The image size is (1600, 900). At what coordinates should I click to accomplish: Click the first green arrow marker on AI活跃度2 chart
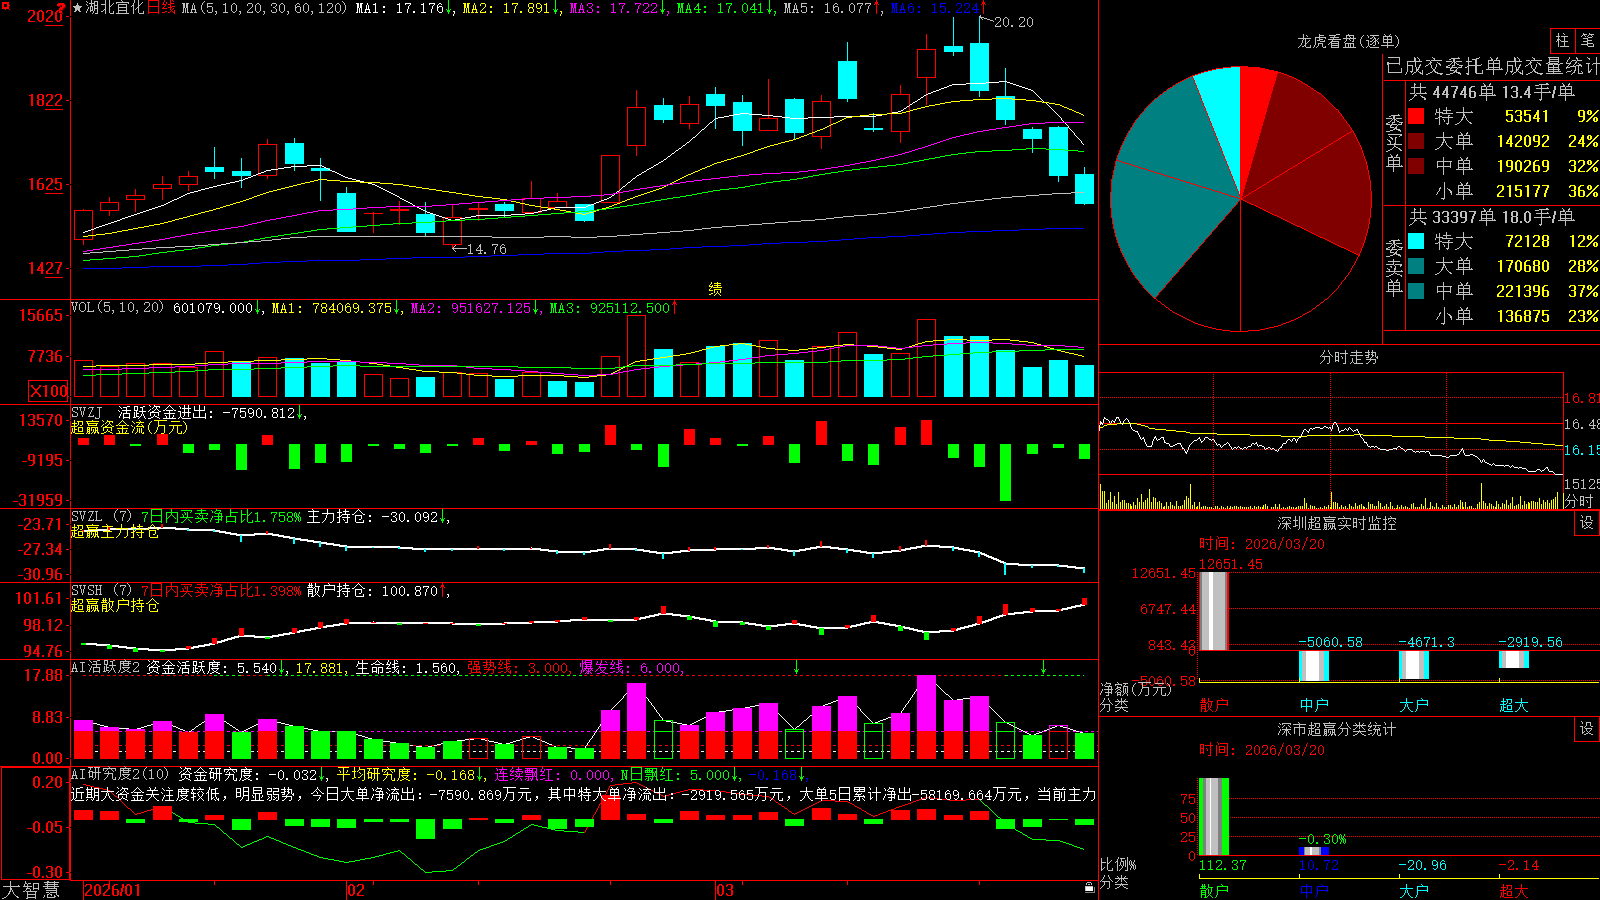(797, 666)
